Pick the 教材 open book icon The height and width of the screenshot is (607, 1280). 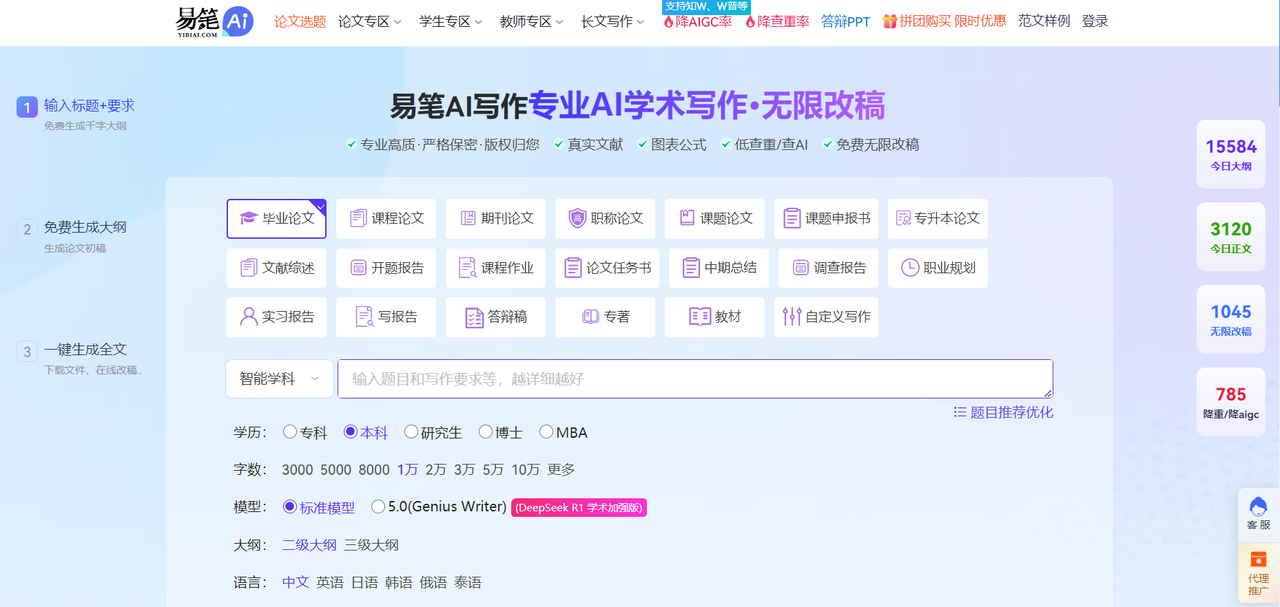coord(700,317)
